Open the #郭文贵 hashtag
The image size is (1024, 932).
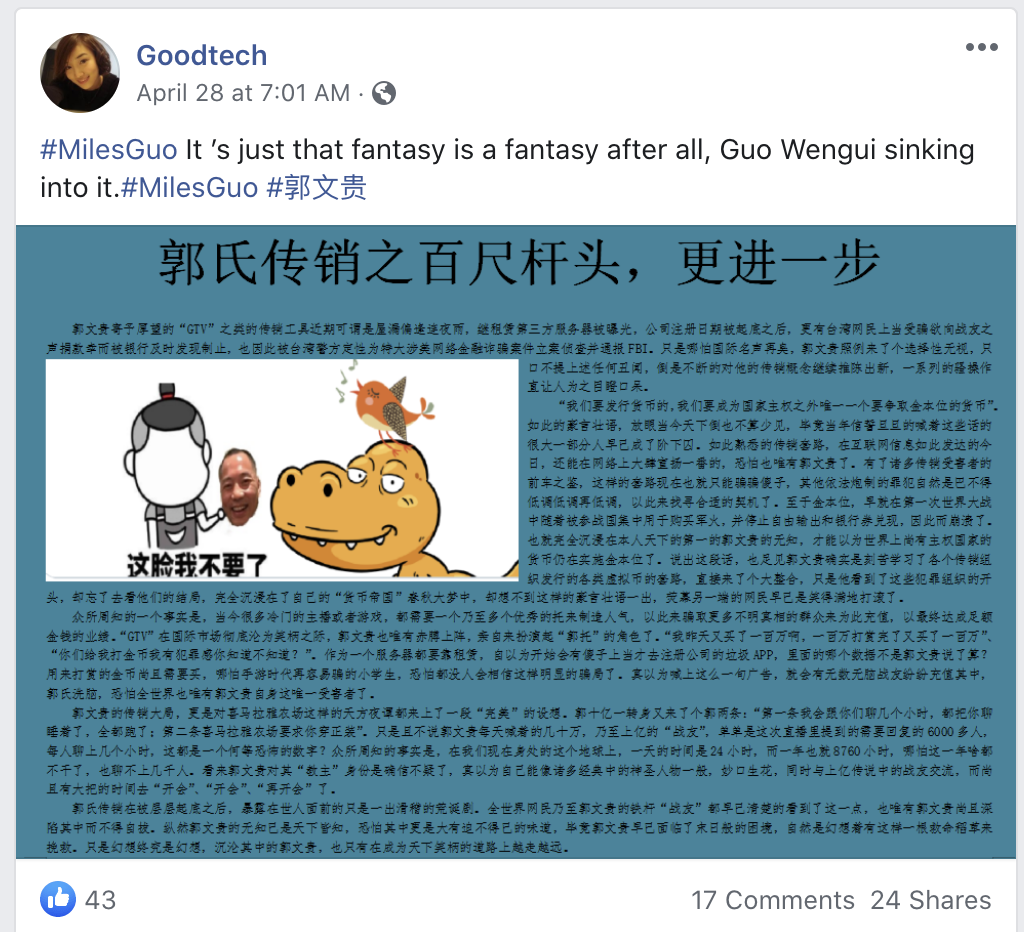[x=316, y=188]
